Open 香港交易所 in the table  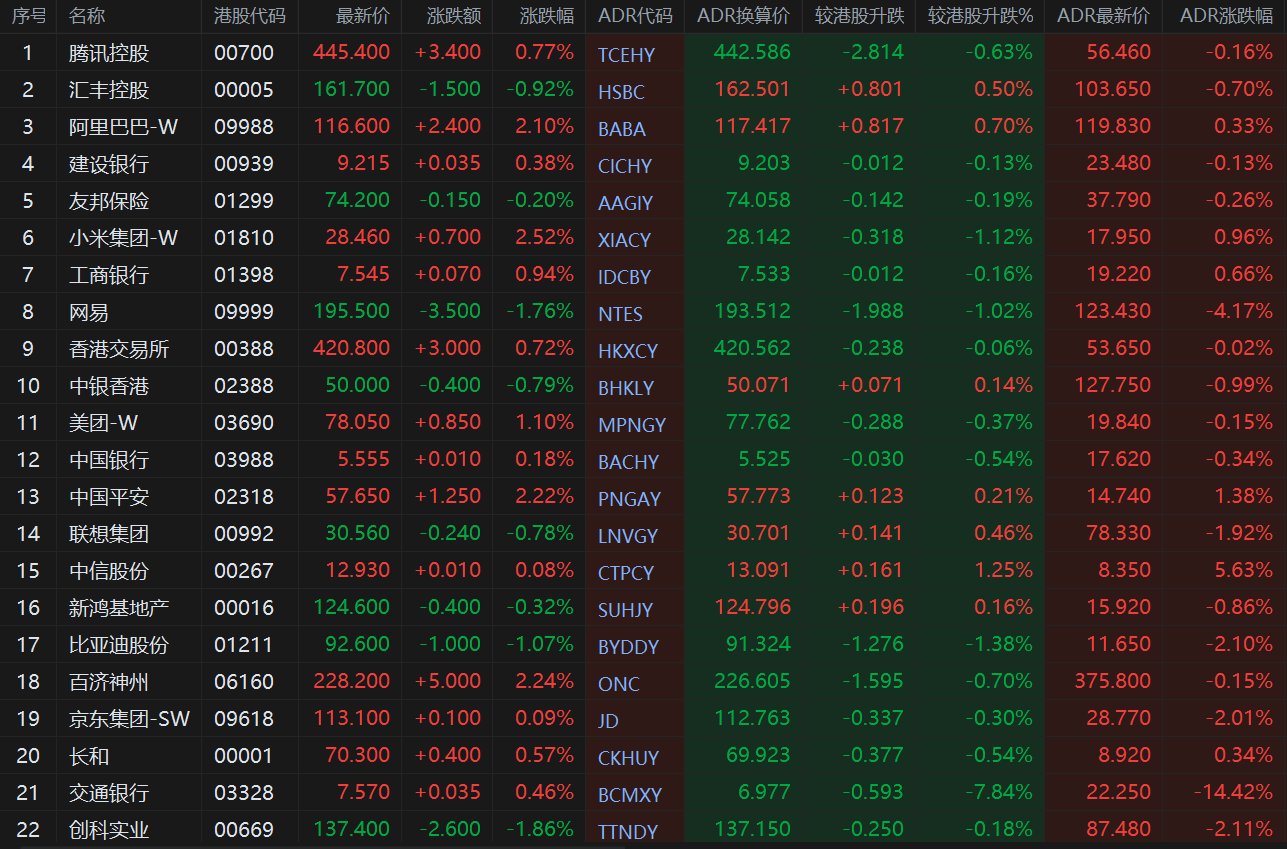(x=119, y=349)
